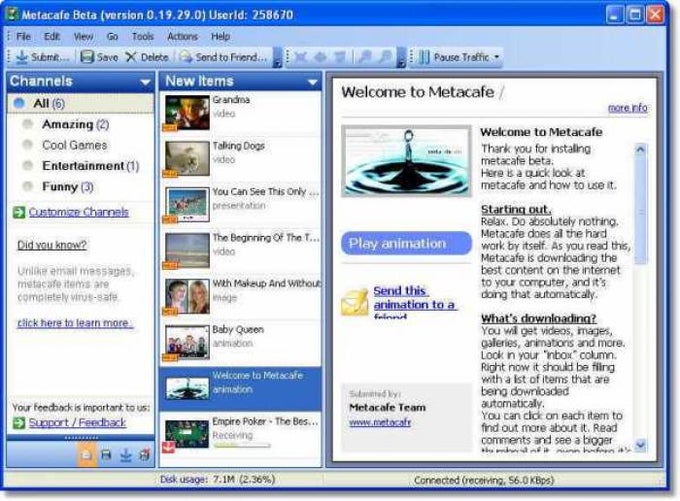Select The Beginning Of The T... video thumbnail

click(x=187, y=251)
